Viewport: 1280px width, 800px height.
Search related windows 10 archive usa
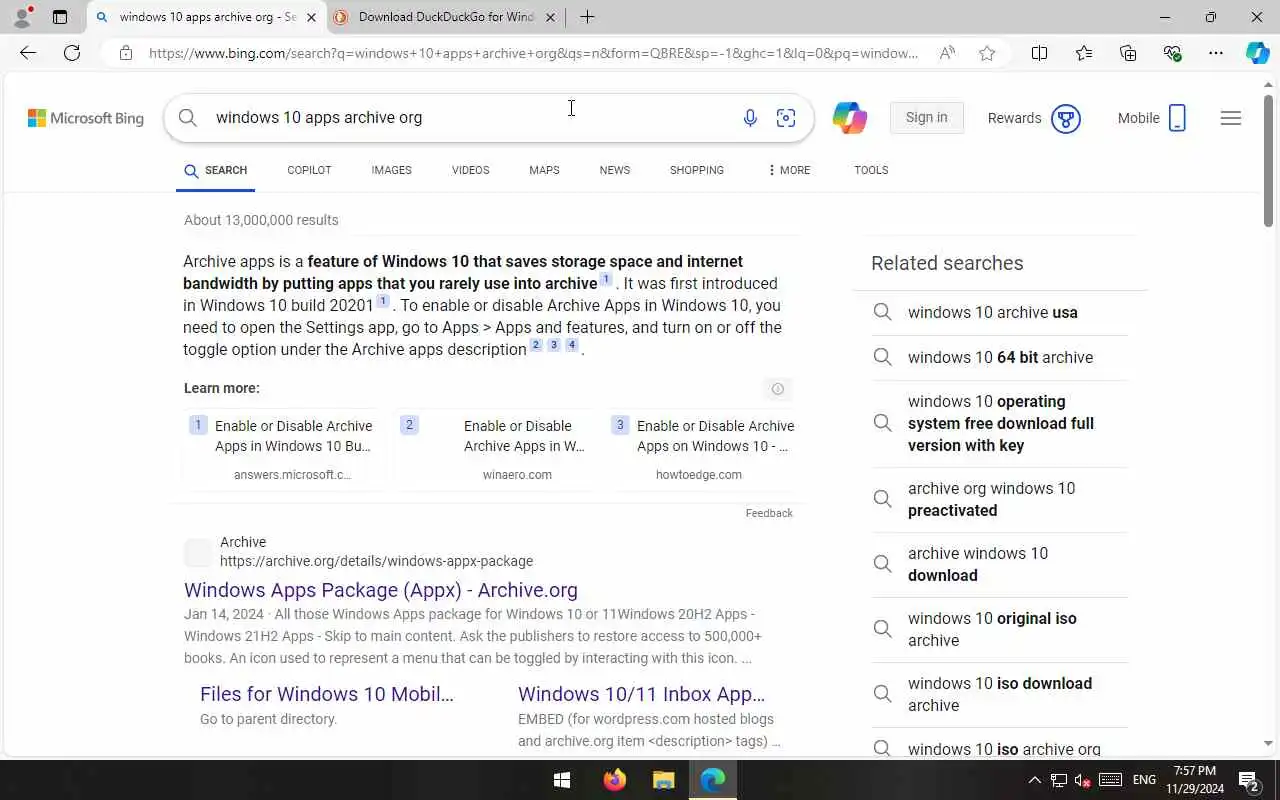point(1000,313)
